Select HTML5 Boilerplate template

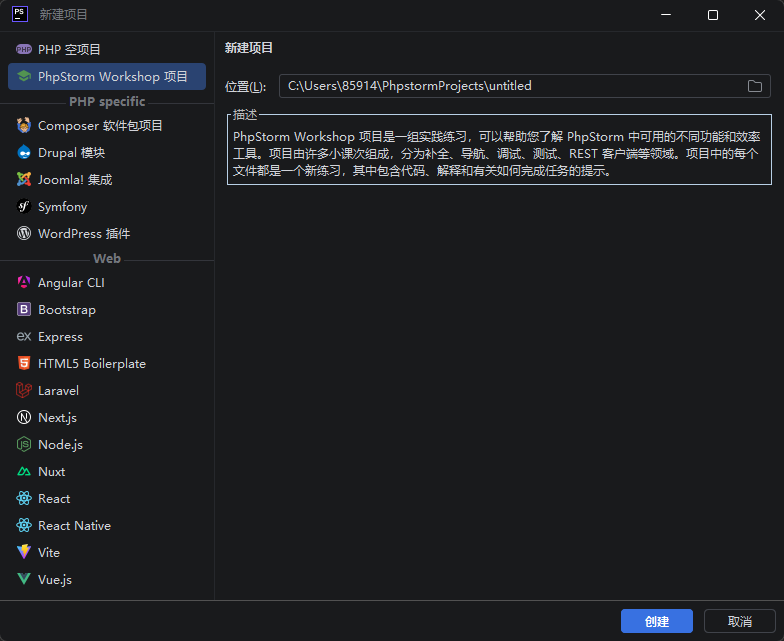(107, 364)
